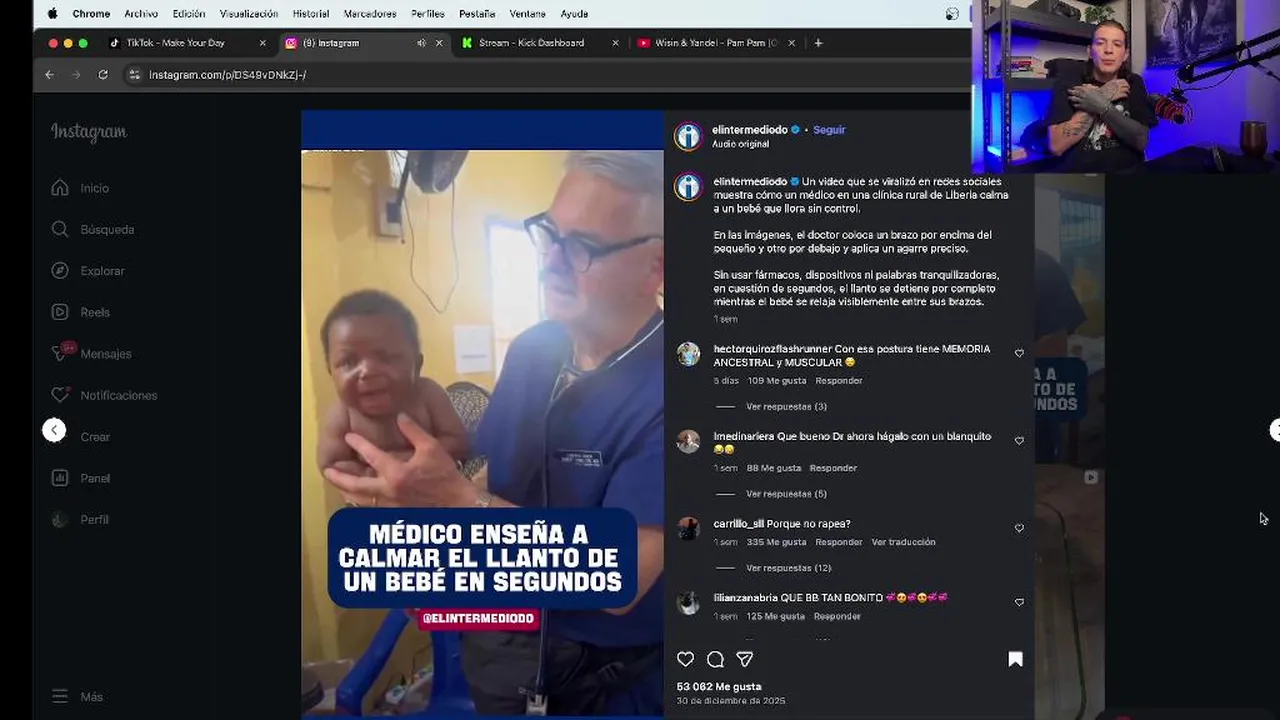This screenshot has width=1280, height=720.
Task: Reply to lmedinariera's comment
Action: point(833,468)
